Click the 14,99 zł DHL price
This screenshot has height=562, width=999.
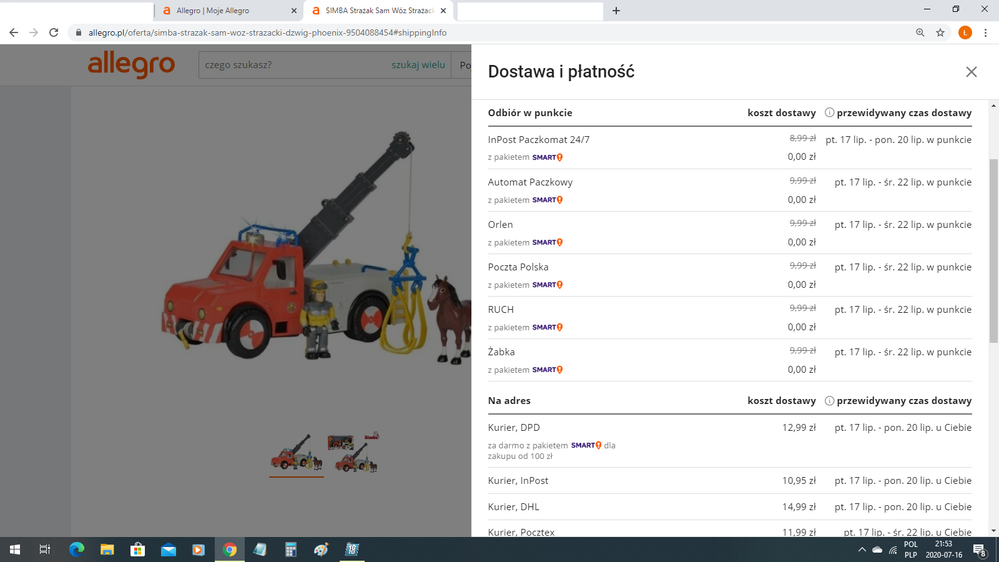coord(799,507)
